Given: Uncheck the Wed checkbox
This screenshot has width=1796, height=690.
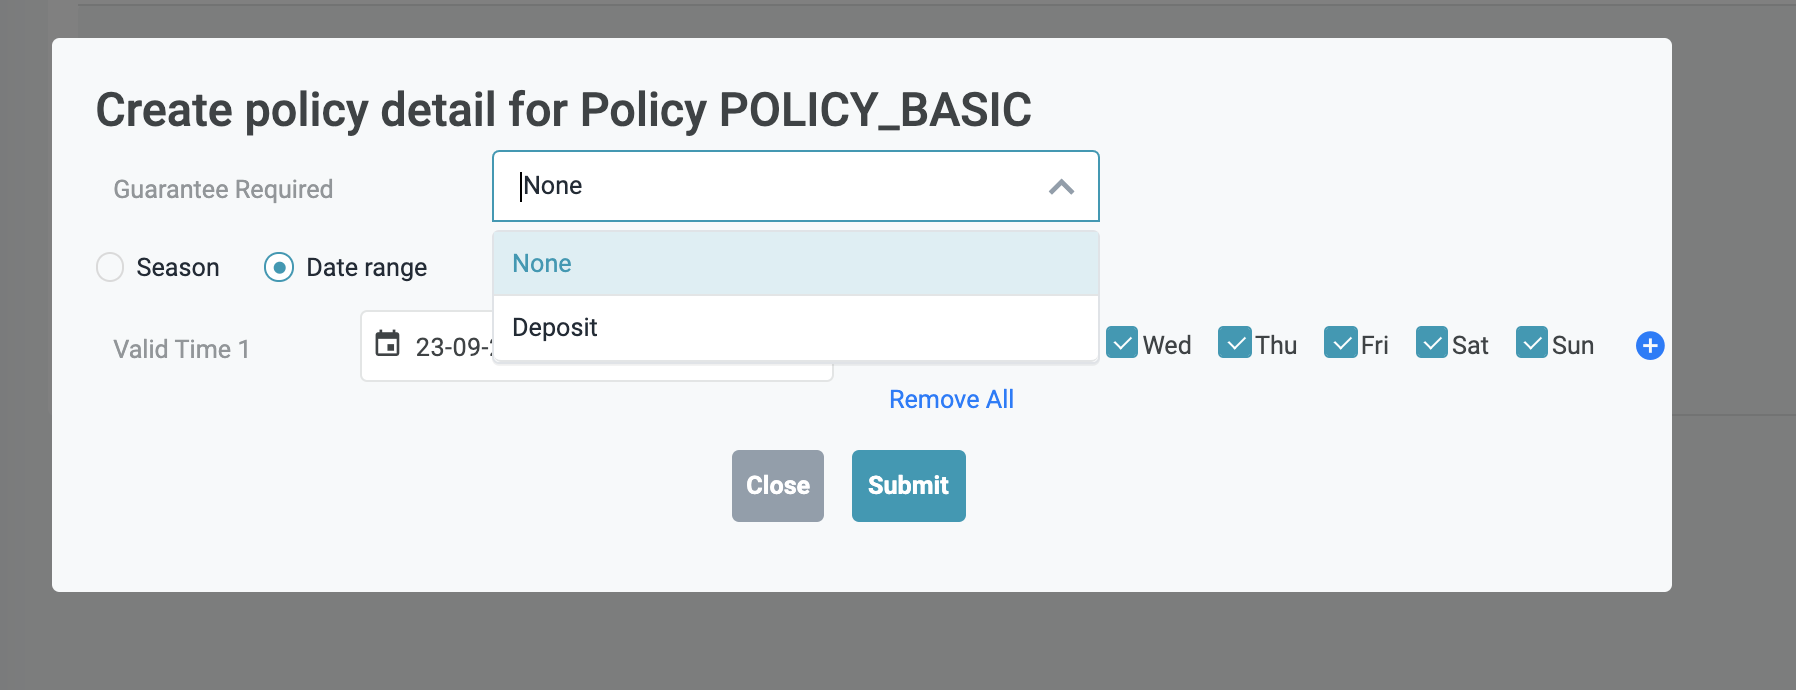Looking at the screenshot, I should (x=1122, y=343).
